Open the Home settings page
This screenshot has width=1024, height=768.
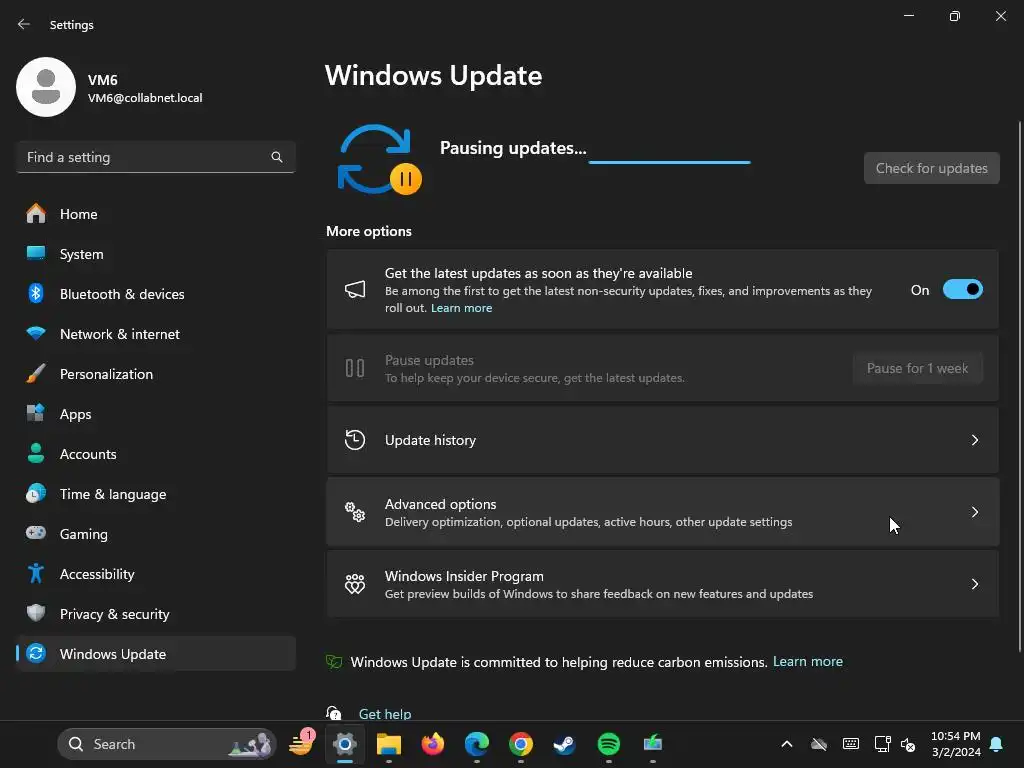pos(155,214)
